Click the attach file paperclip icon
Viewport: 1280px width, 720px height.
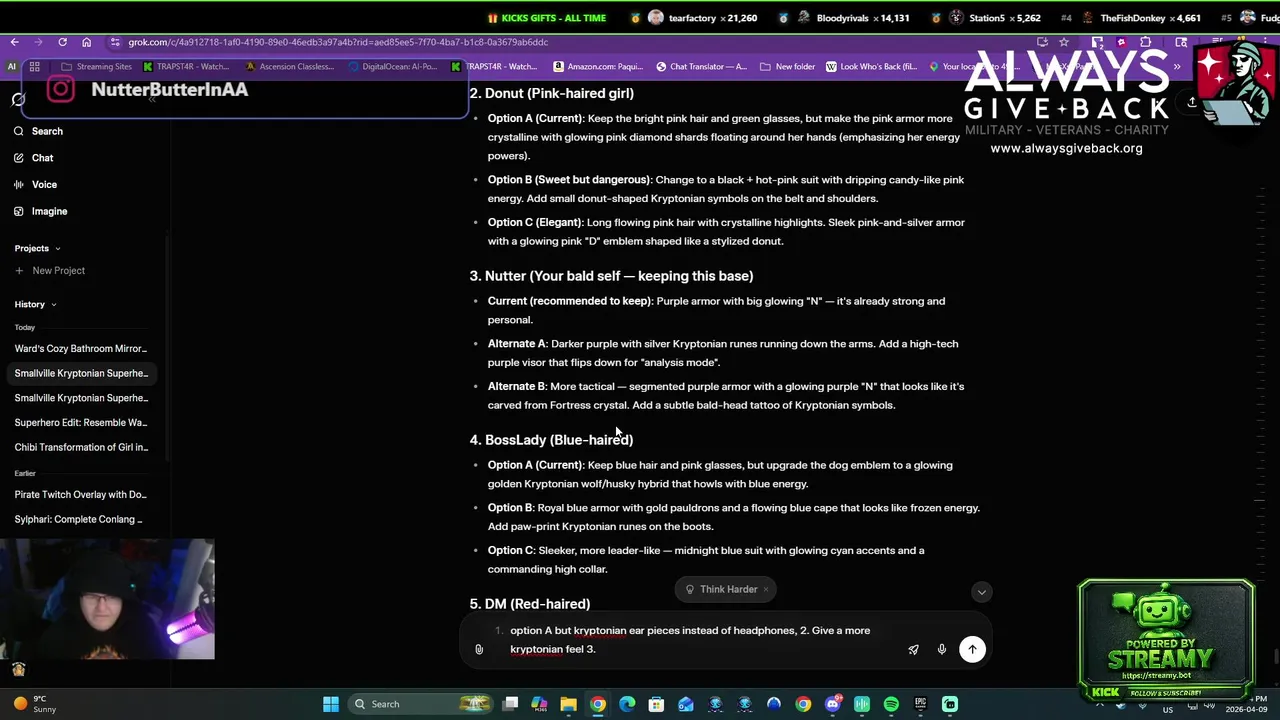(x=479, y=650)
